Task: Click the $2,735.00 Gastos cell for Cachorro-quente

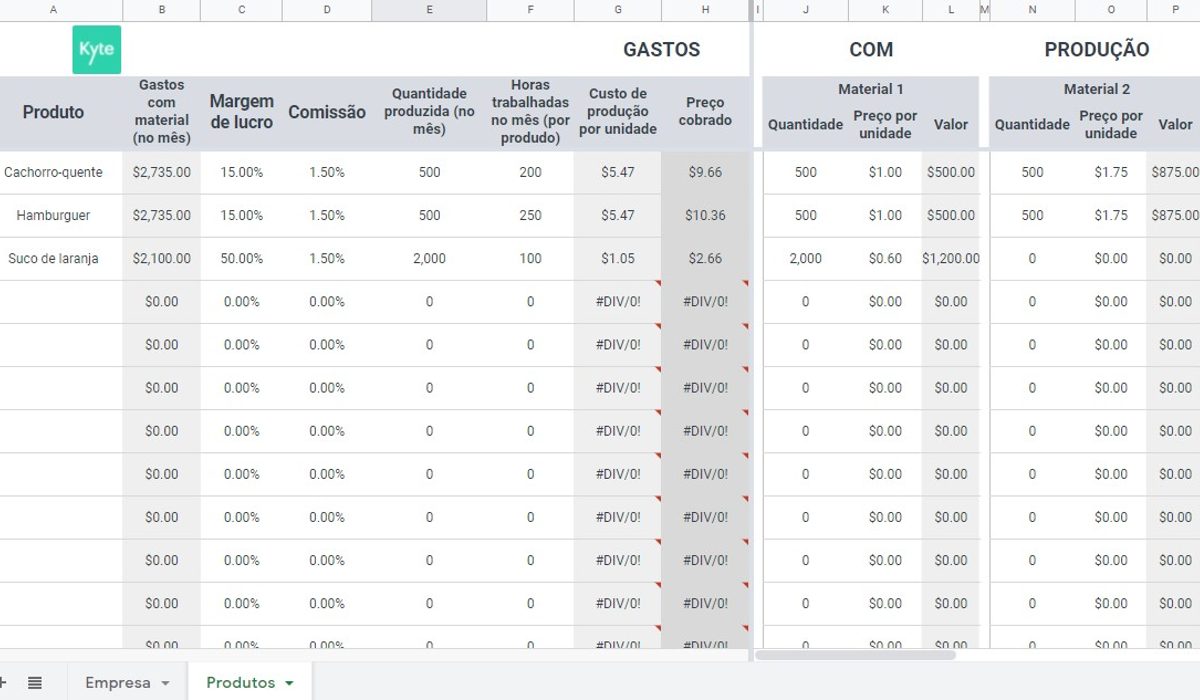Action: coord(161,172)
